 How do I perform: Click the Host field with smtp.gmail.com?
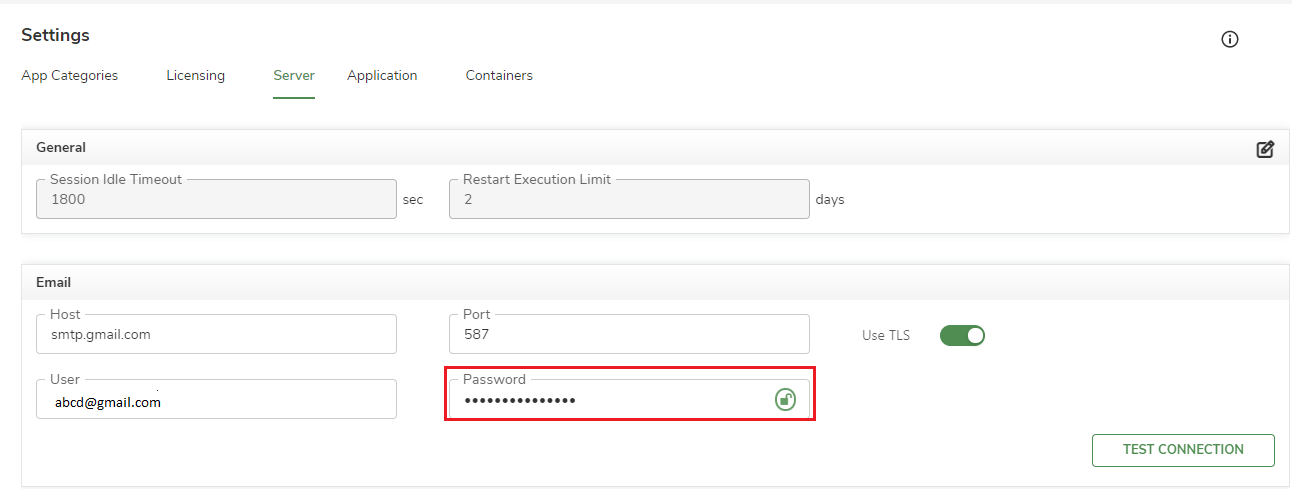pyautogui.click(x=216, y=335)
